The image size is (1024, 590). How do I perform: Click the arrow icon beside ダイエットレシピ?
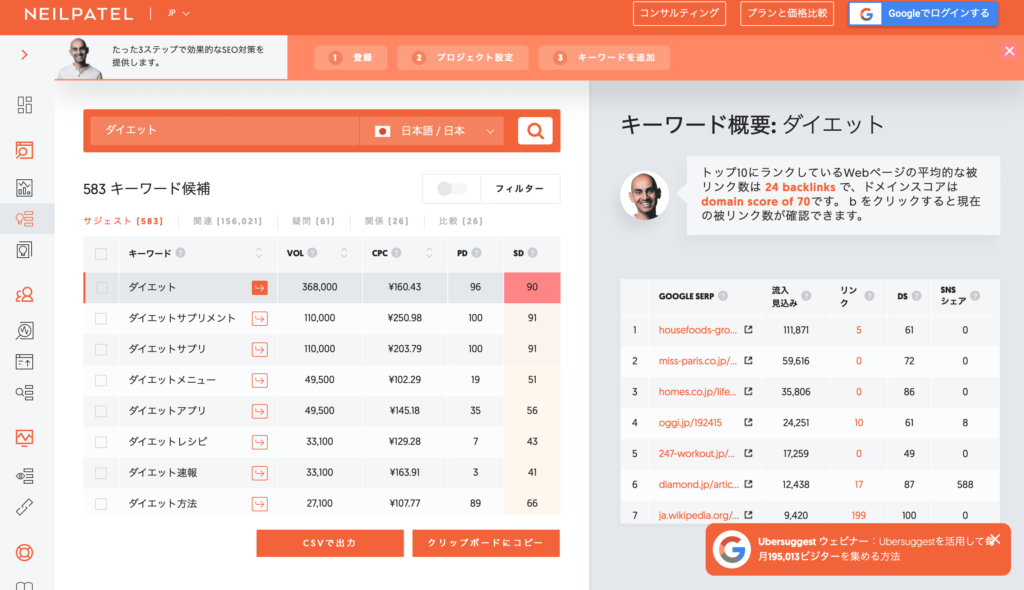(259, 442)
